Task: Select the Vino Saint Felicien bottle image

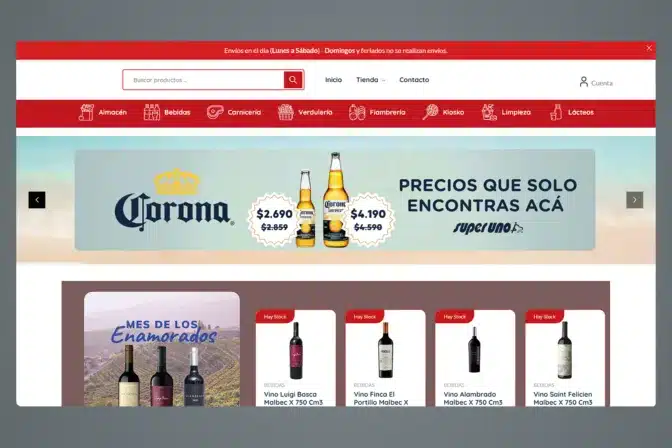Action: click(x=564, y=350)
